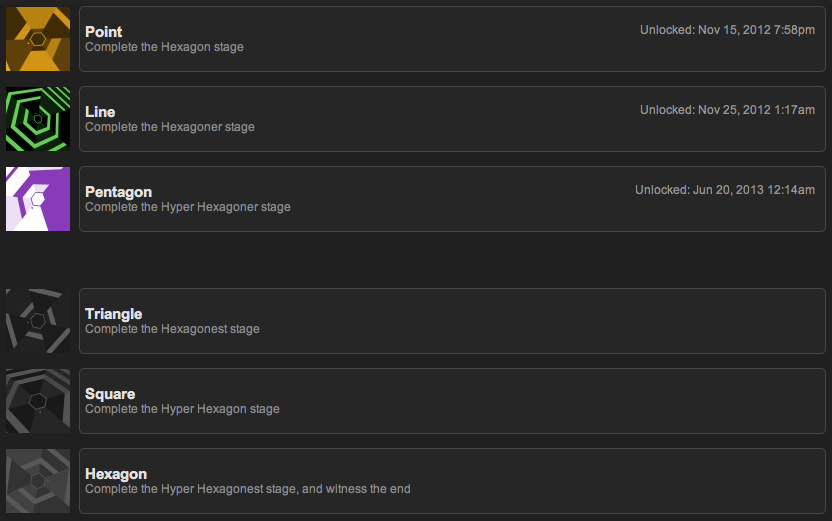
Task: Click the purple Pentagon achievement icon
Action: pyautogui.click(x=38, y=199)
